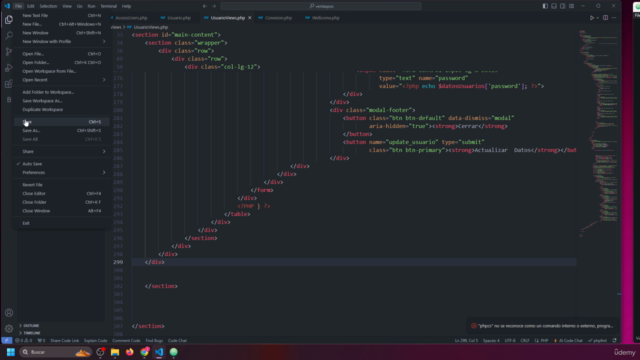Choose Save As... from File menu

coord(61,131)
